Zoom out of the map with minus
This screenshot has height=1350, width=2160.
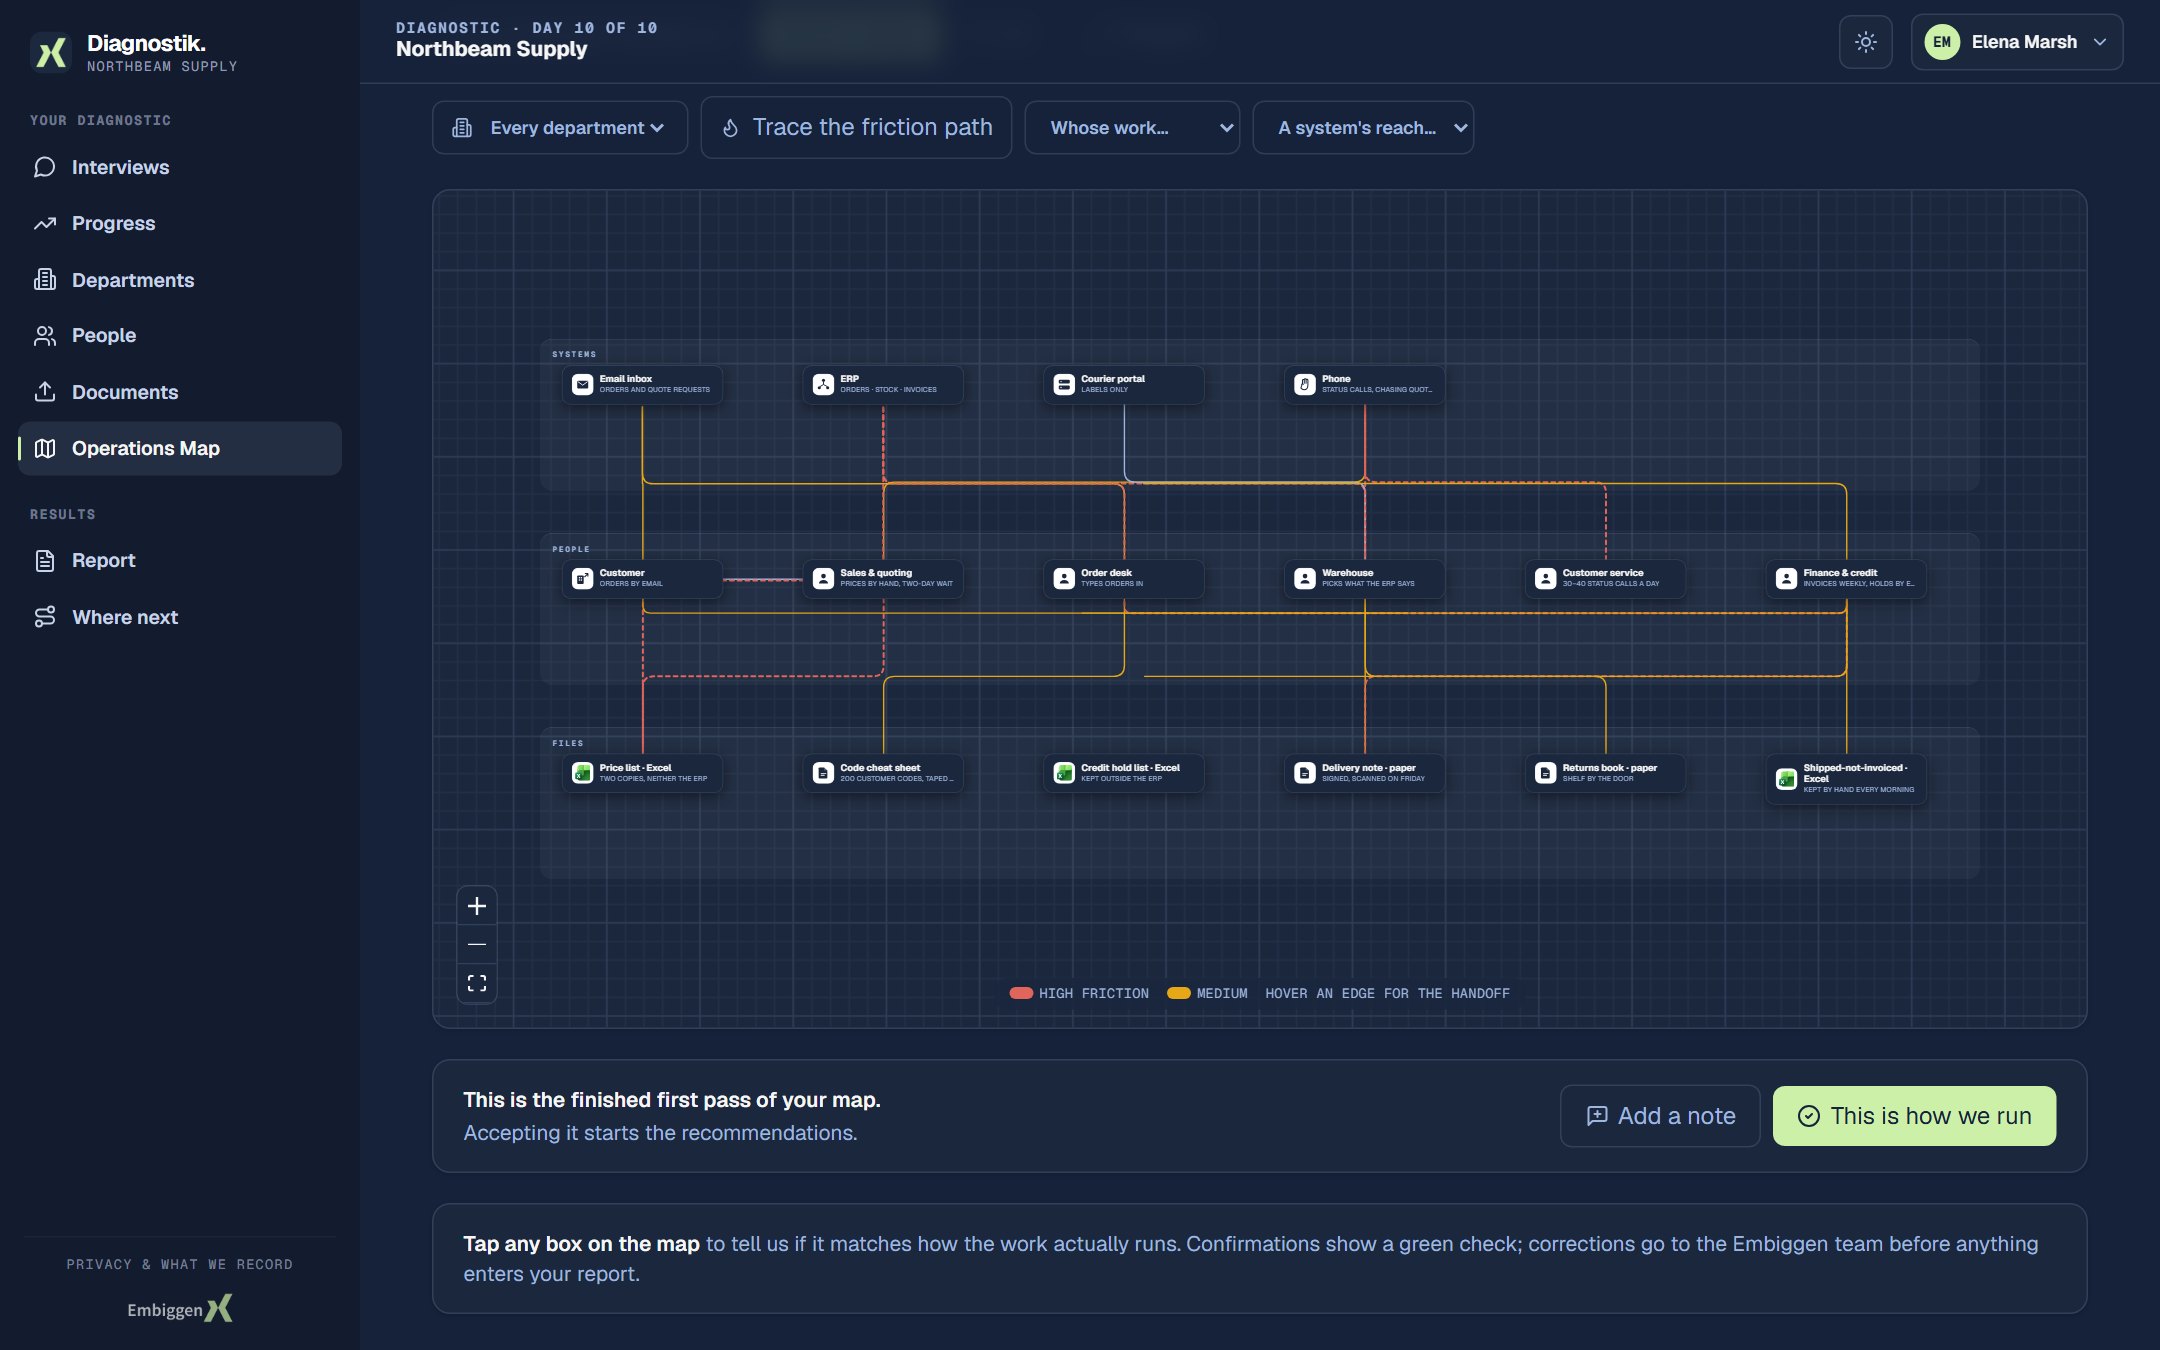pyautogui.click(x=477, y=944)
